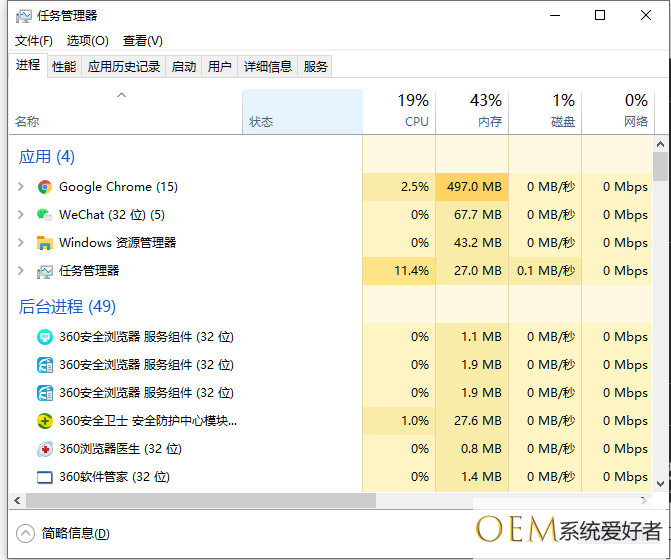Click the Google Chrome icon in process list
This screenshot has height=560, width=671.
(44, 187)
